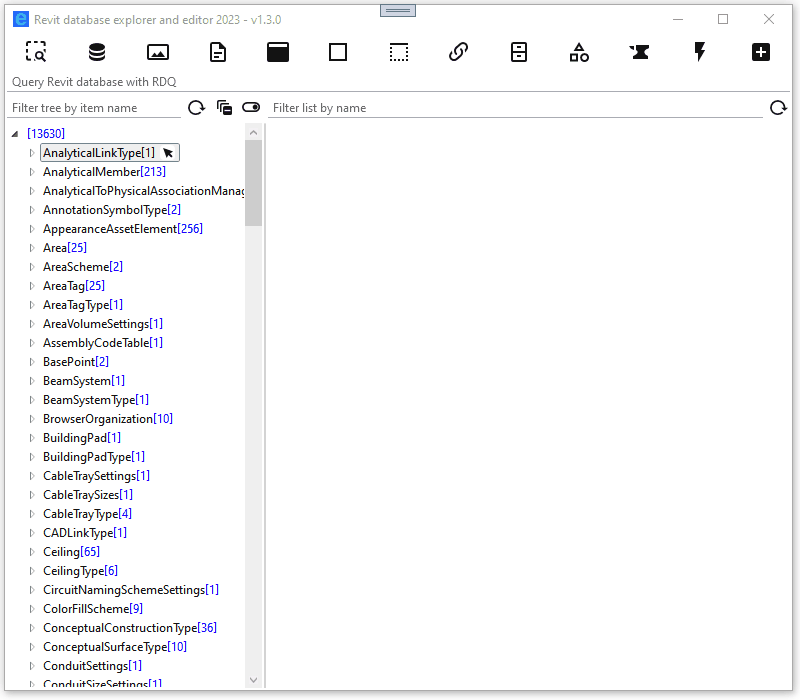800x700 pixels.
Task: Select AreaScheme[2] tree item
Action: pos(83,267)
